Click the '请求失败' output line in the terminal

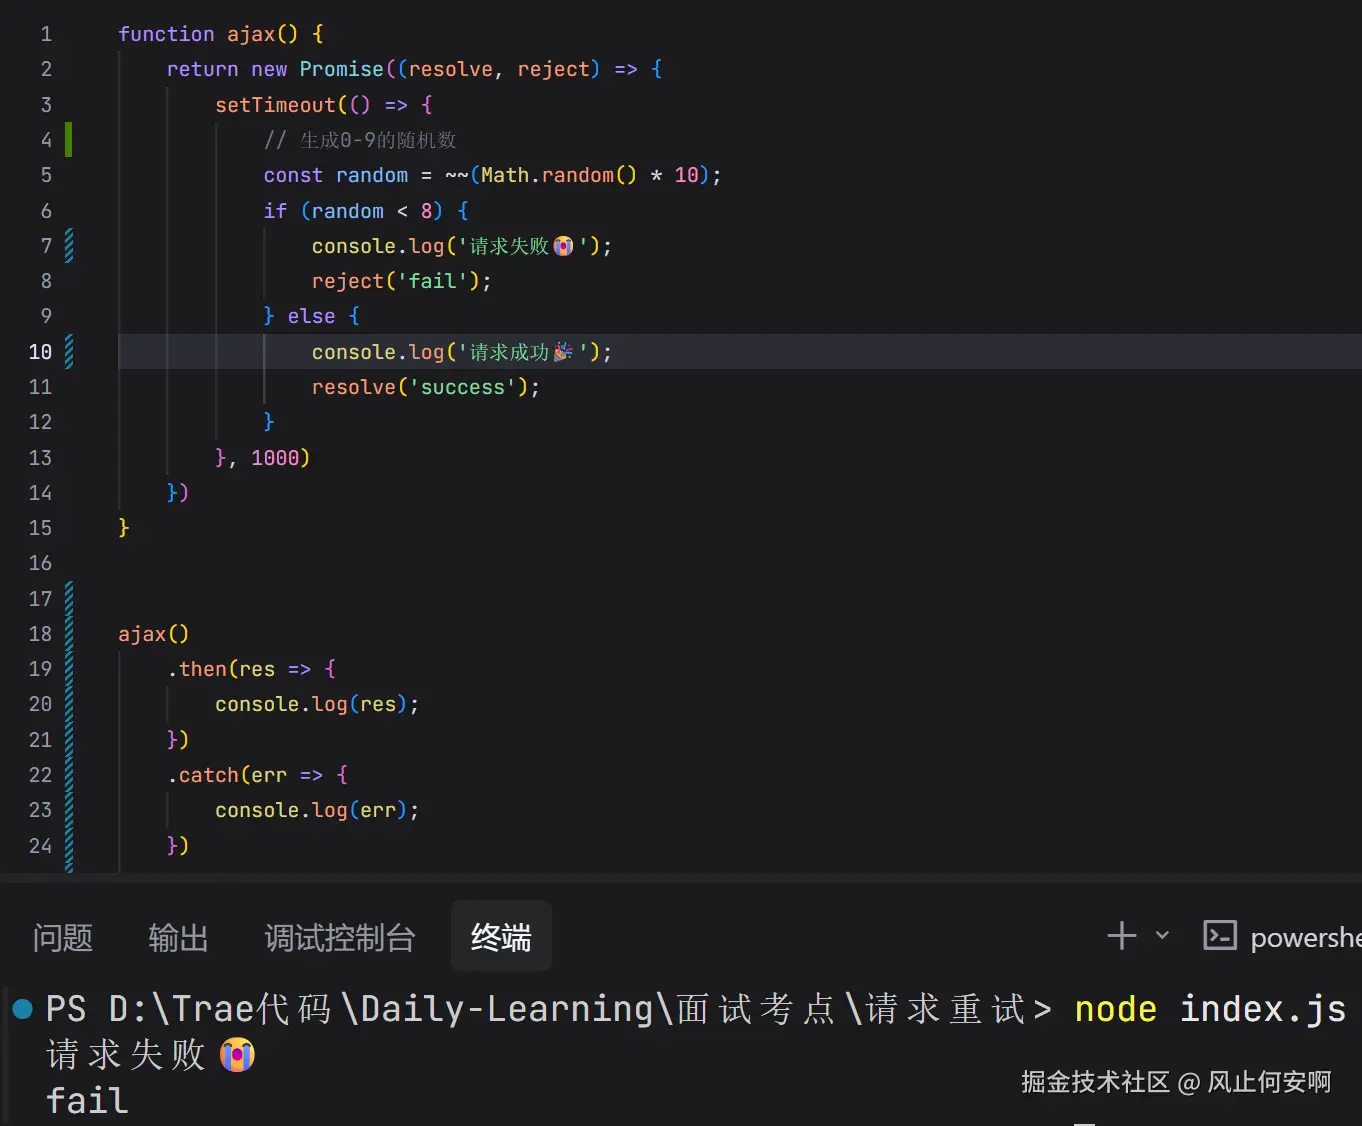(x=151, y=1055)
